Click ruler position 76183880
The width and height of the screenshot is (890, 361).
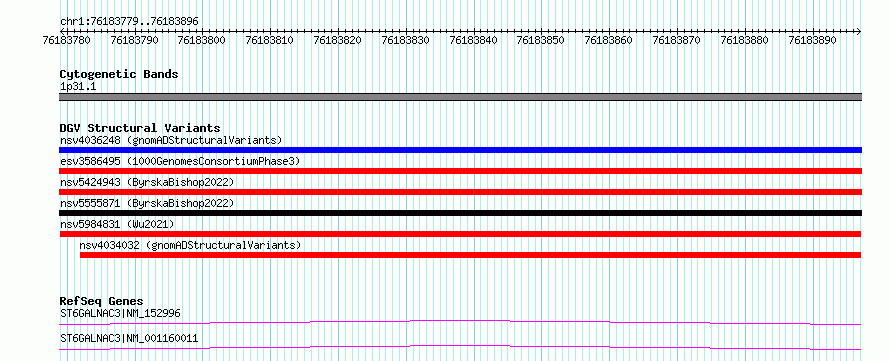[744, 40]
